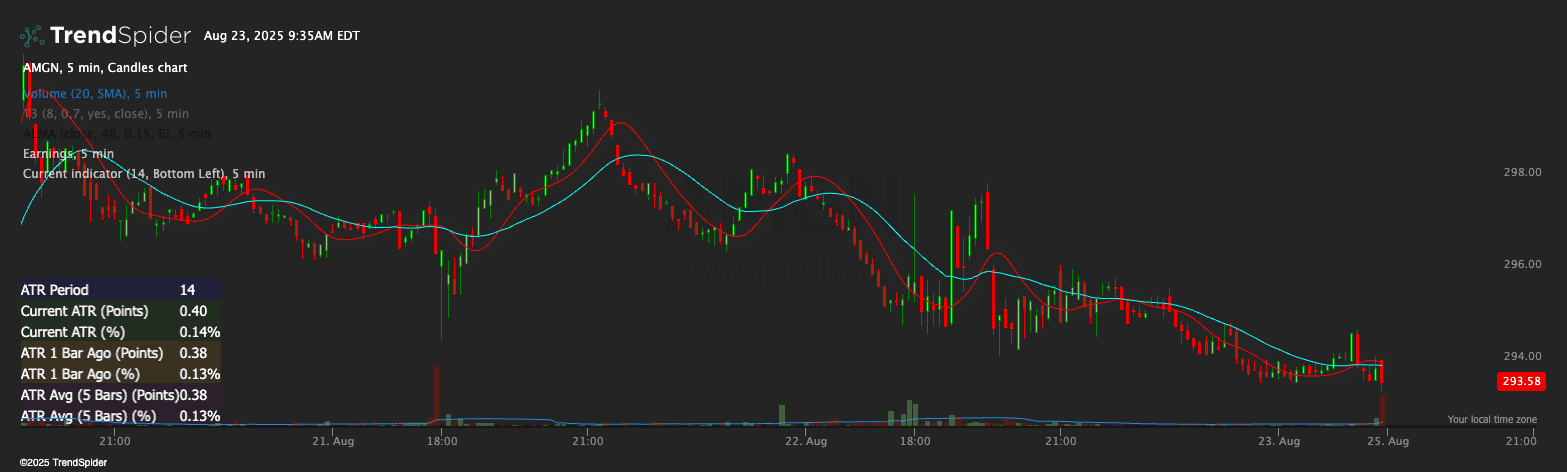Click the Earnings, 5 min indicator label

point(68,154)
